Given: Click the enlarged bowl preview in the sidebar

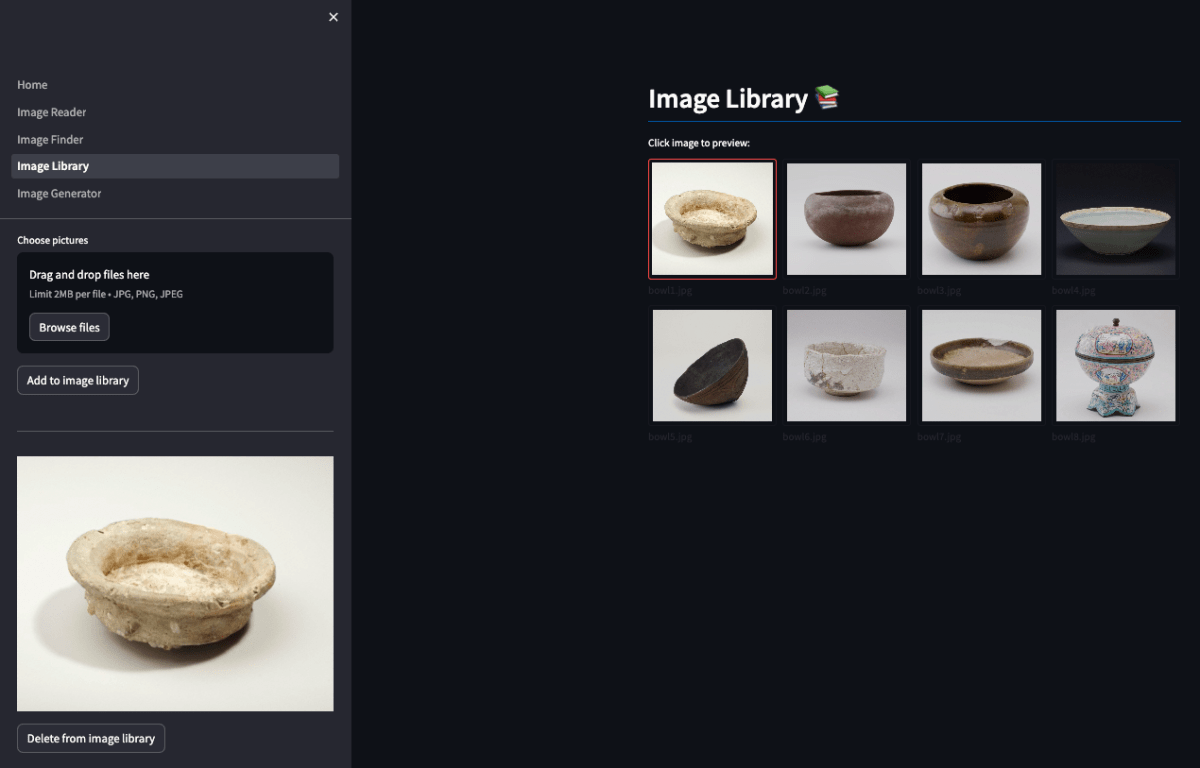Looking at the screenshot, I should pyautogui.click(x=175, y=583).
